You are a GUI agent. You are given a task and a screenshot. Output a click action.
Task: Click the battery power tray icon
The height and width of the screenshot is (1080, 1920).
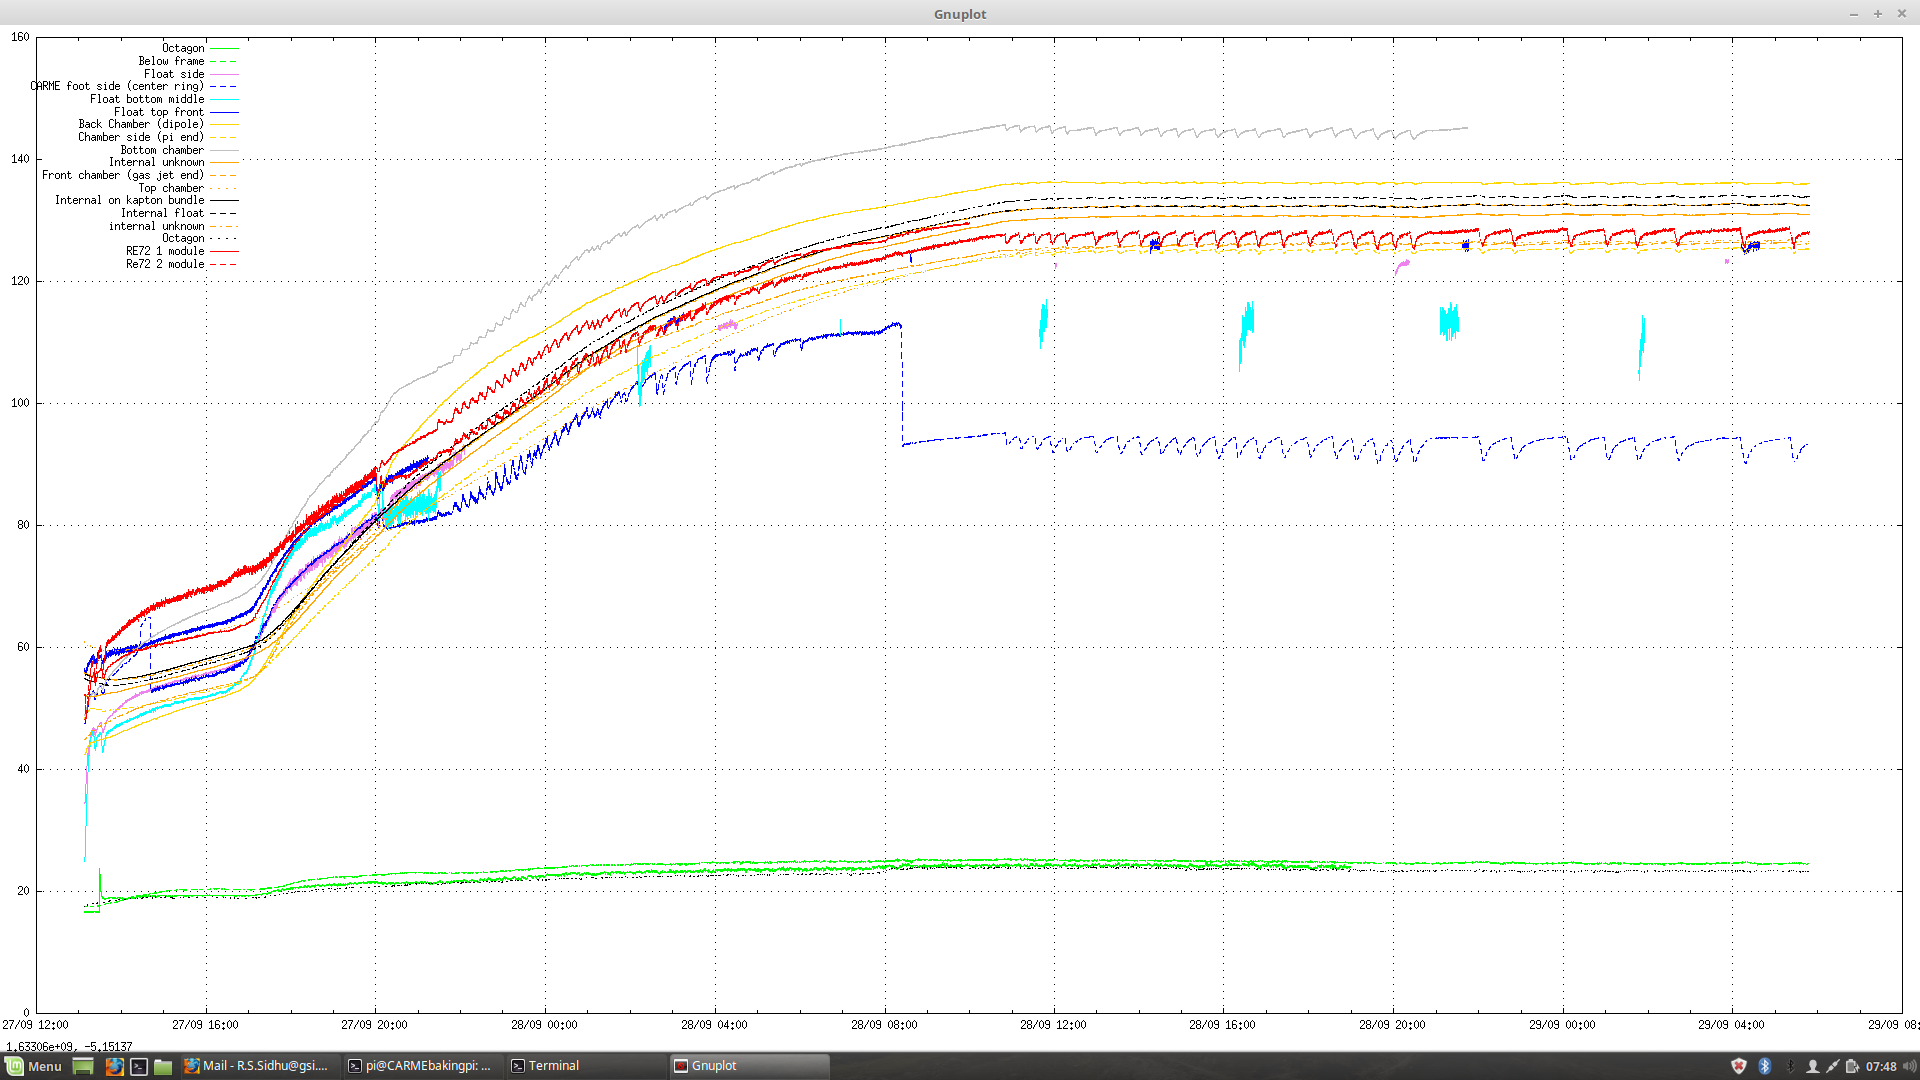(1852, 1066)
